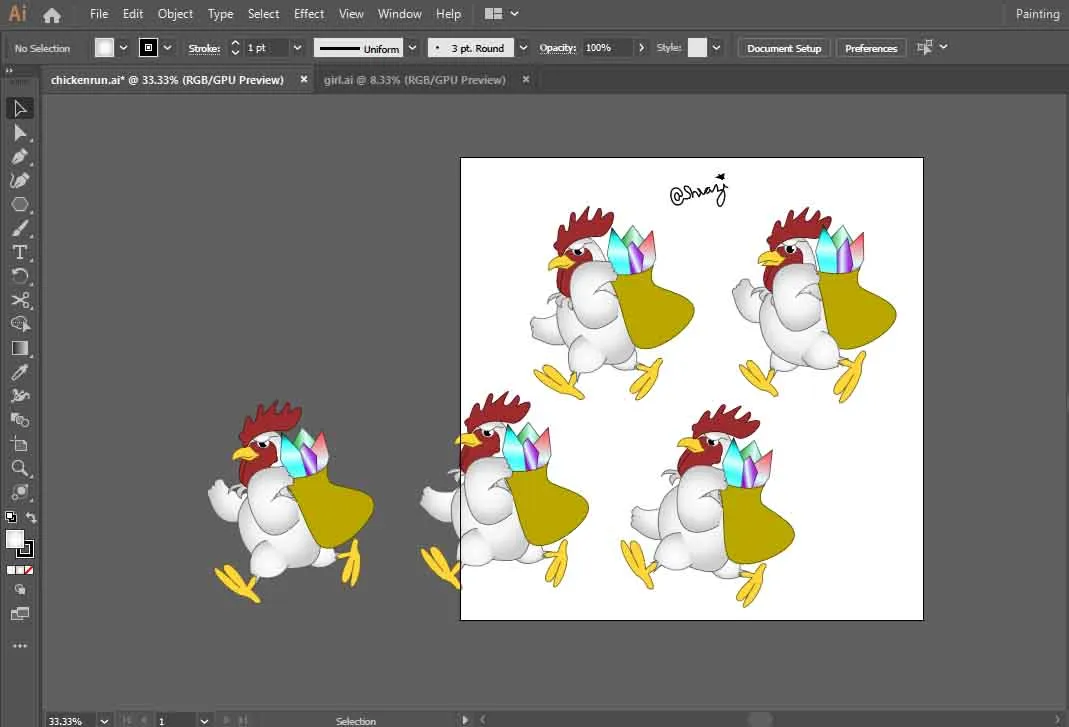Select the Selection tool (black arrow)
The height and width of the screenshot is (727, 1069).
tap(20, 108)
